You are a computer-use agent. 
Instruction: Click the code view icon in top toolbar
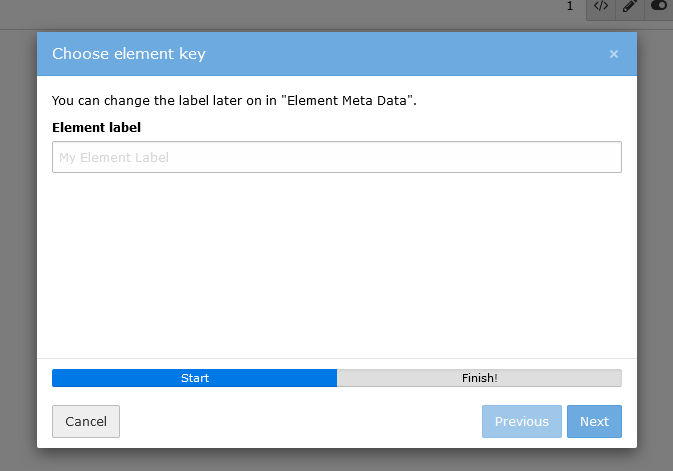600,6
